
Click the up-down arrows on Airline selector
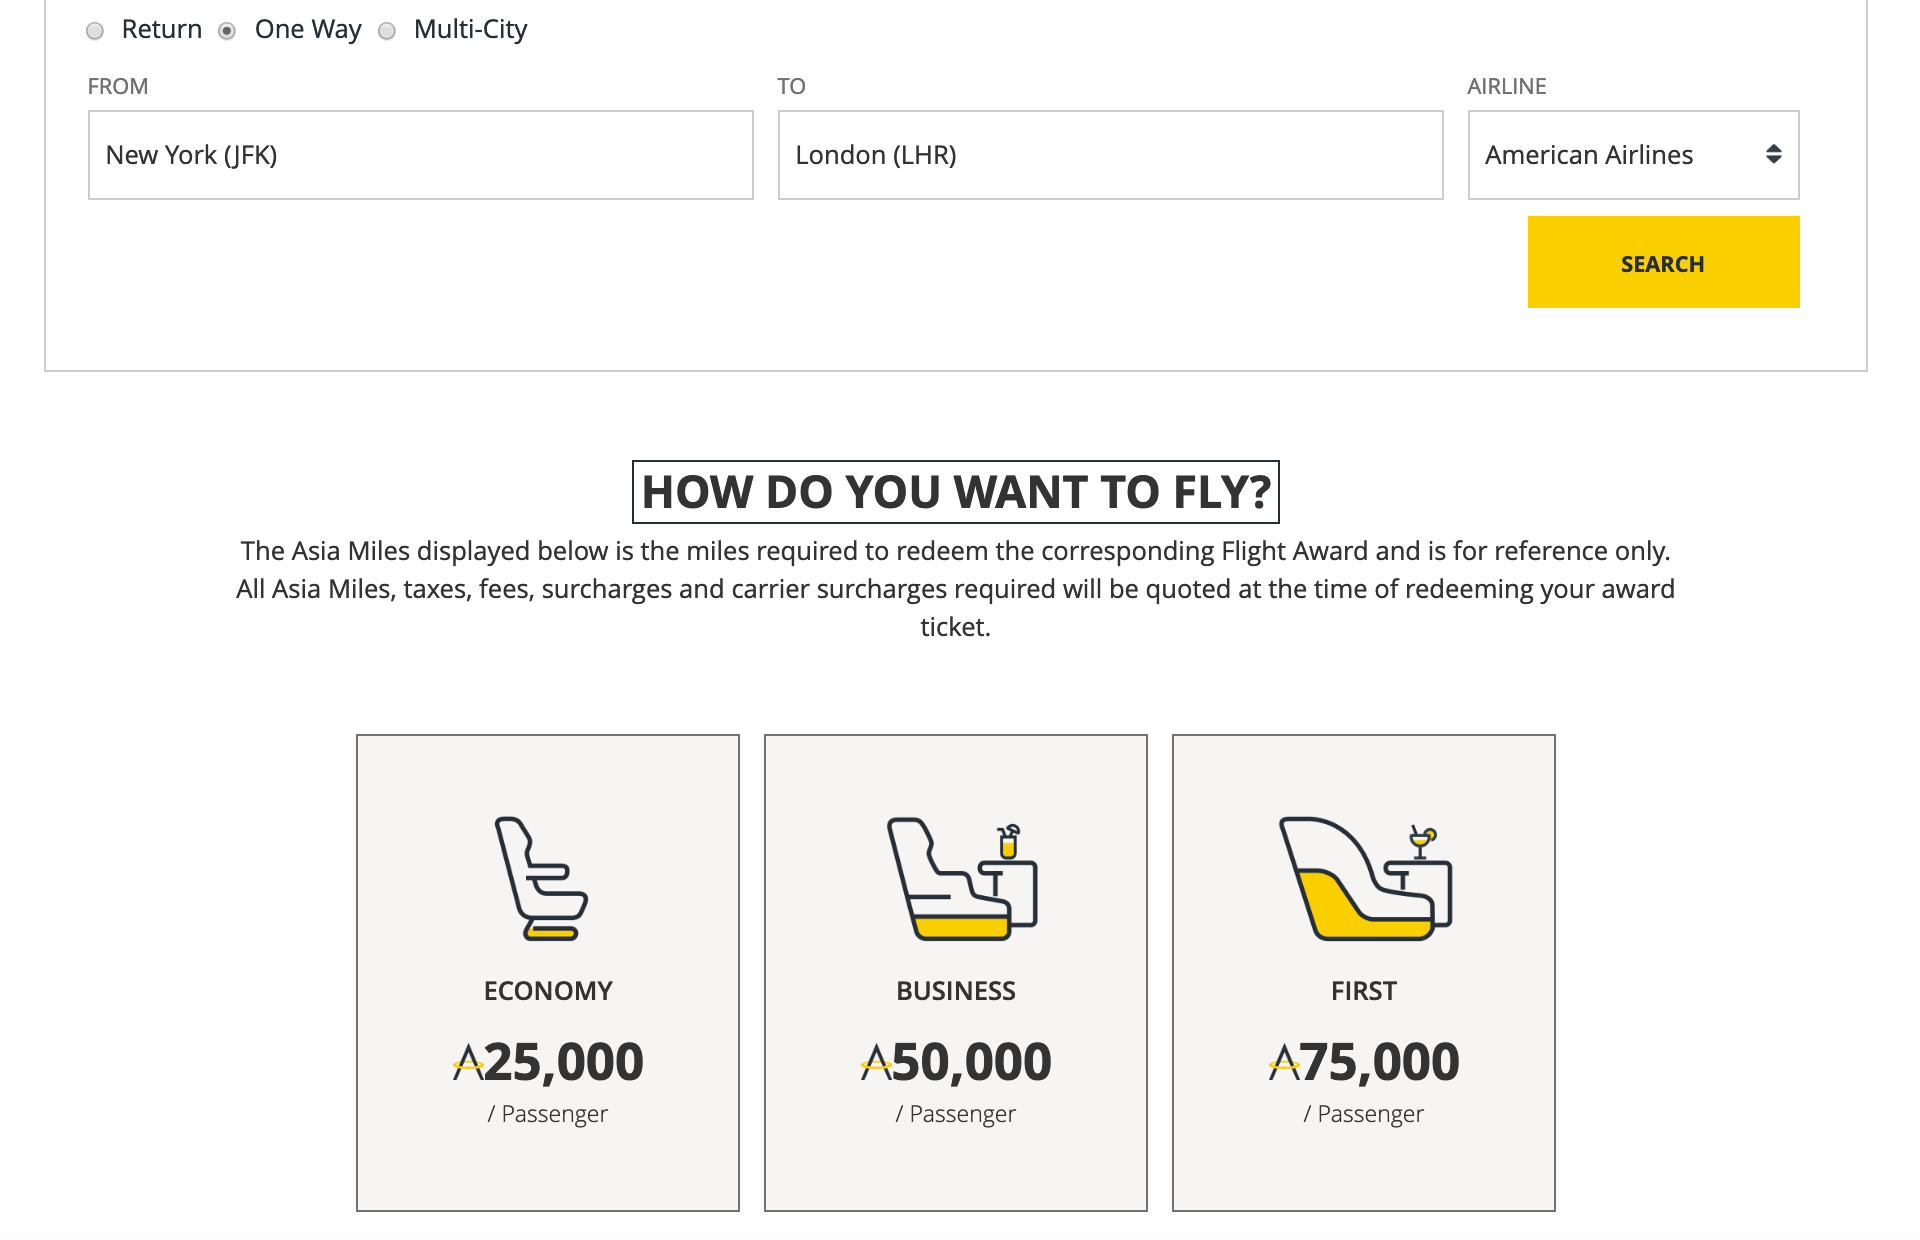1773,155
